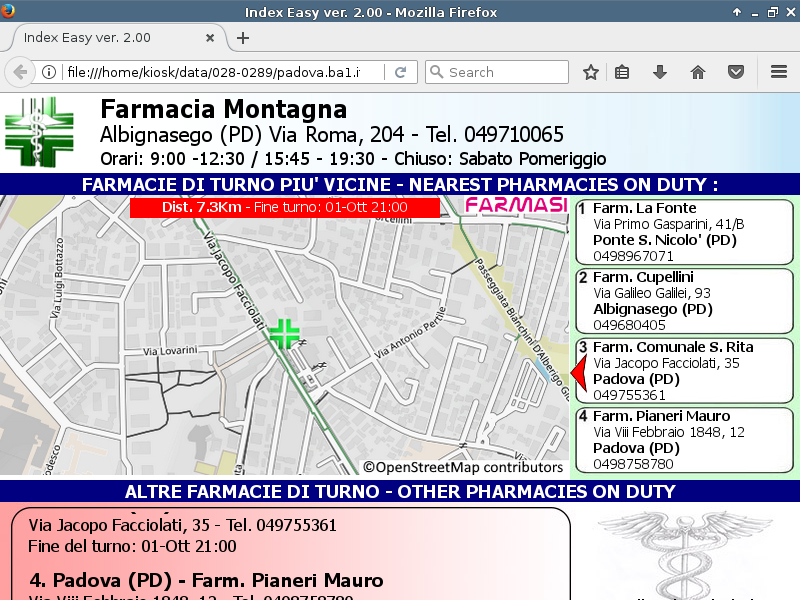Click the site information icon in address bar

(x=48, y=72)
